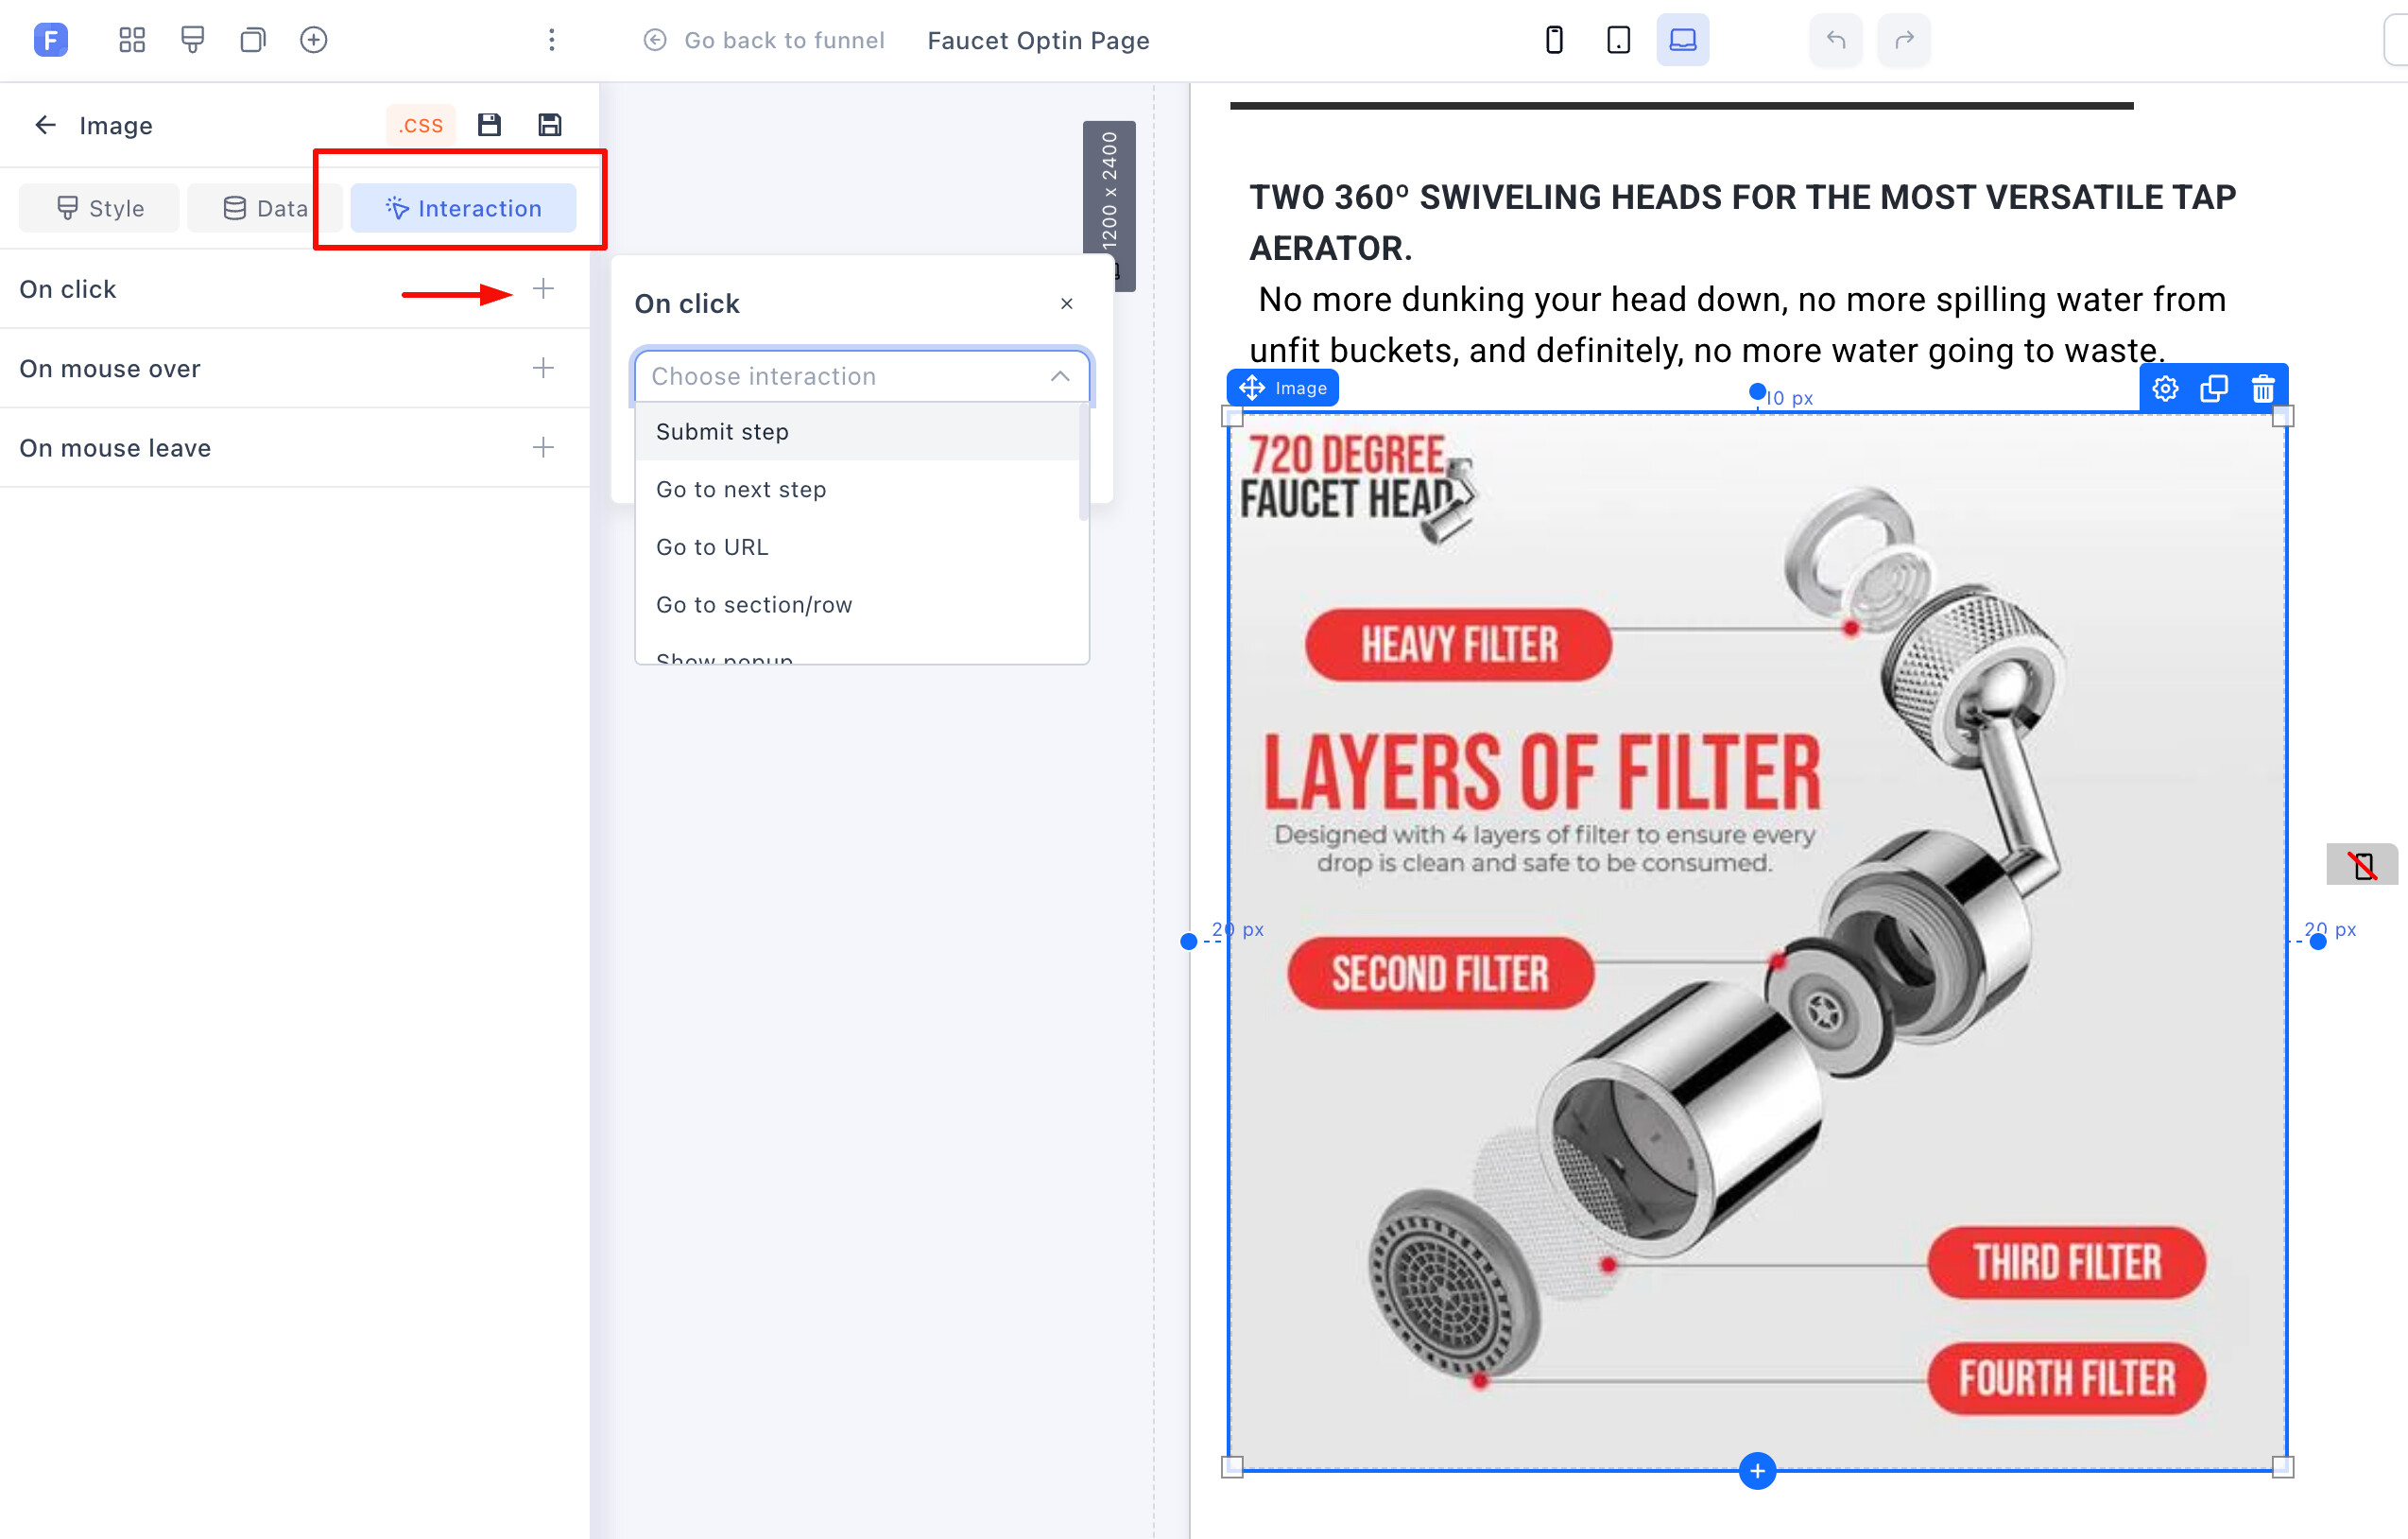
Task: Click the right margin handle dot
Action: coord(2318,941)
